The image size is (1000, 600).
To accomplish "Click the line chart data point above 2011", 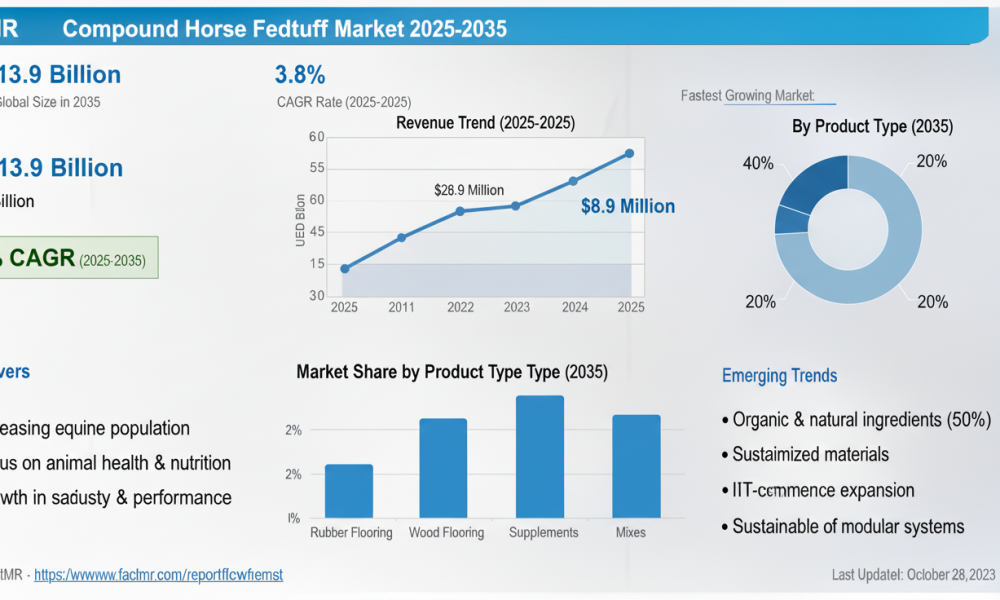I will 402,237.
